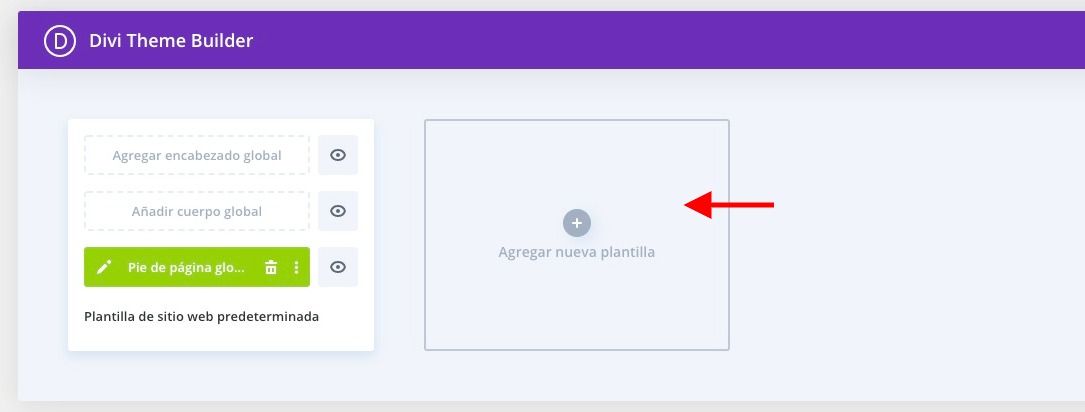The width and height of the screenshot is (1085, 412).
Task: Click Añadir cuerpo global placeholder
Action: [x=197, y=211]
